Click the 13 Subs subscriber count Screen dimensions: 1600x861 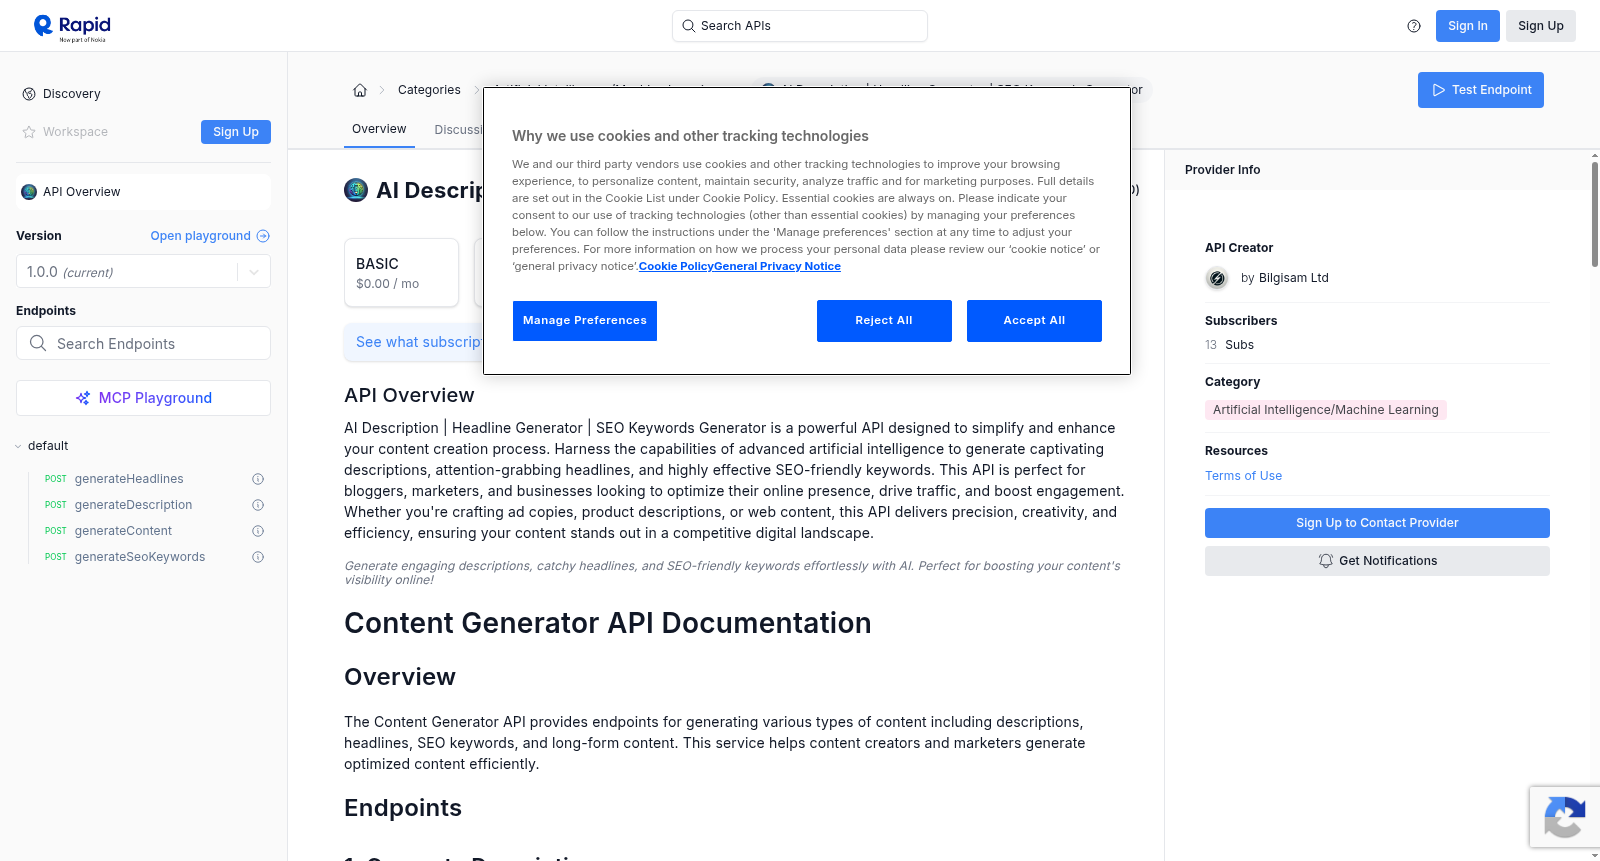[1229, 345]
